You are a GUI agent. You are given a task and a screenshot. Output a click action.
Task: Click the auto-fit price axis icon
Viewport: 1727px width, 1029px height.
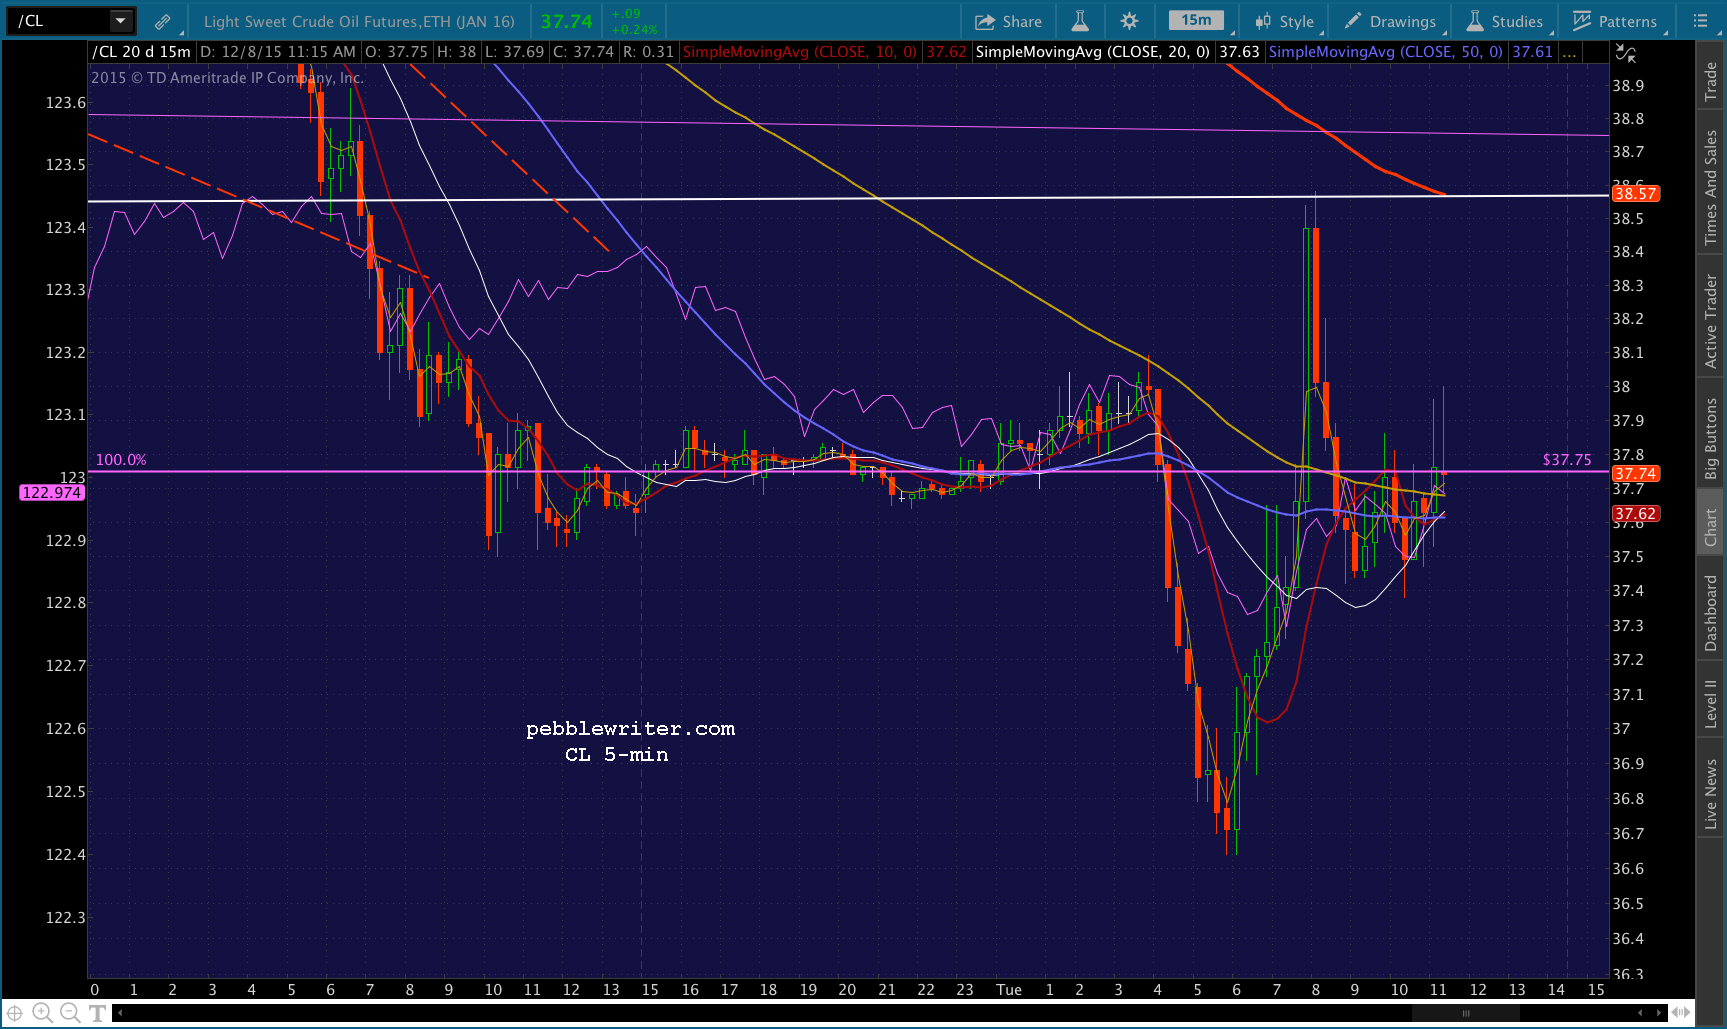(x=1626, y=54)
